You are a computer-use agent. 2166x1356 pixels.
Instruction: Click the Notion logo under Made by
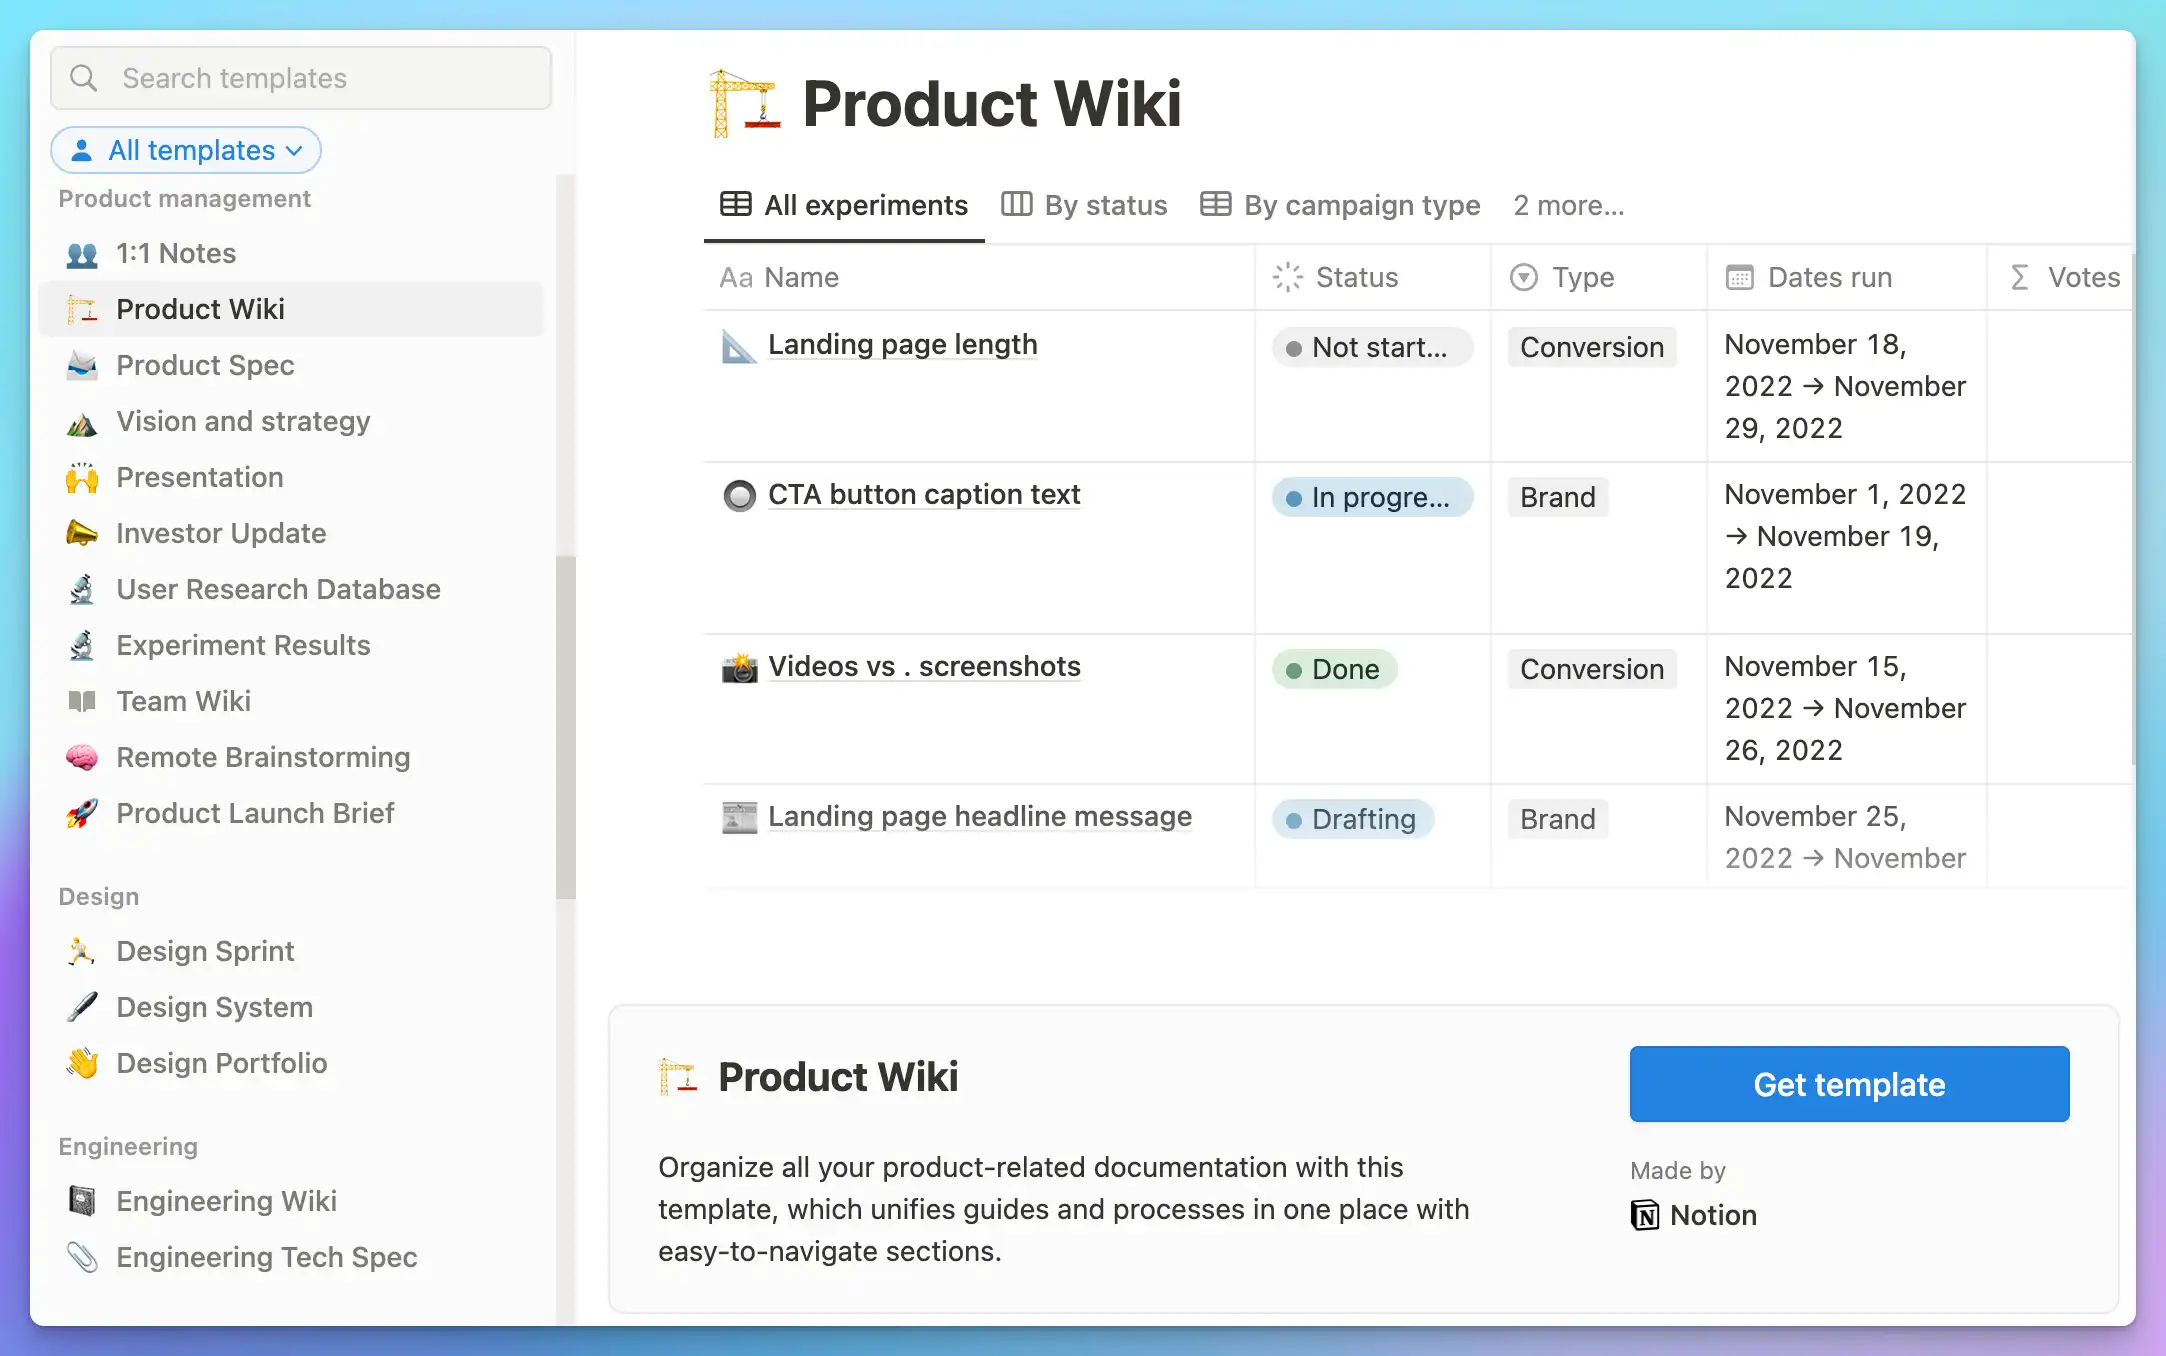click(x=1645, y=1215)
